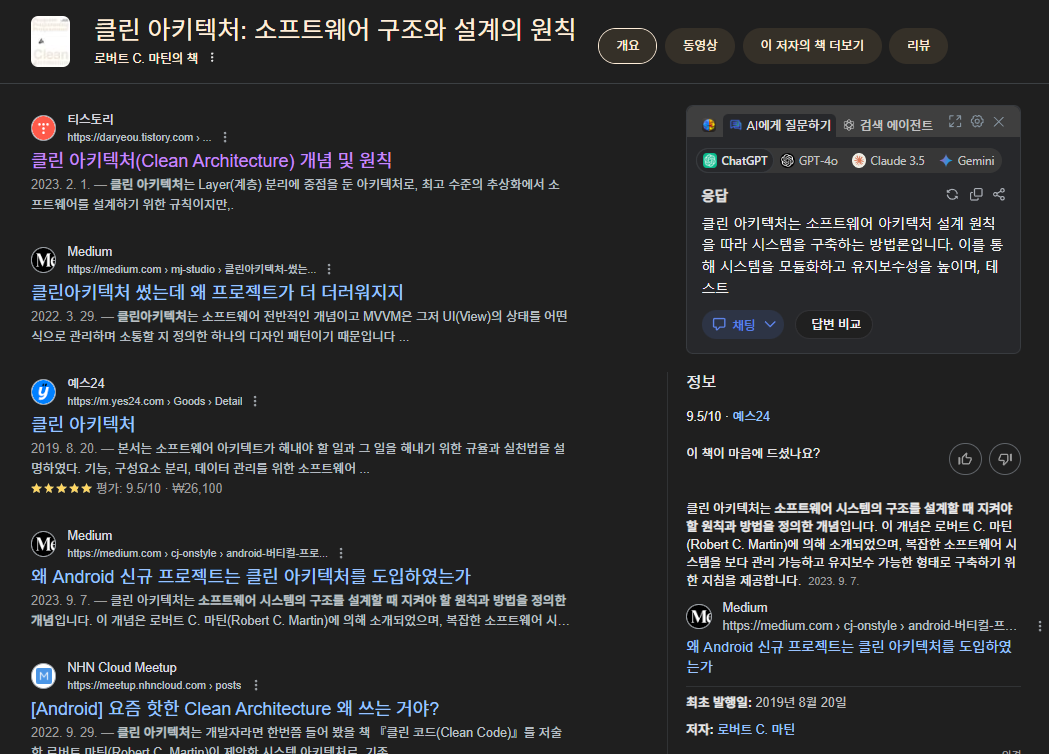Screen dimensions: 1049x754
Task: Expand the AI panel to fullscreen
Action: coord(955,121)
